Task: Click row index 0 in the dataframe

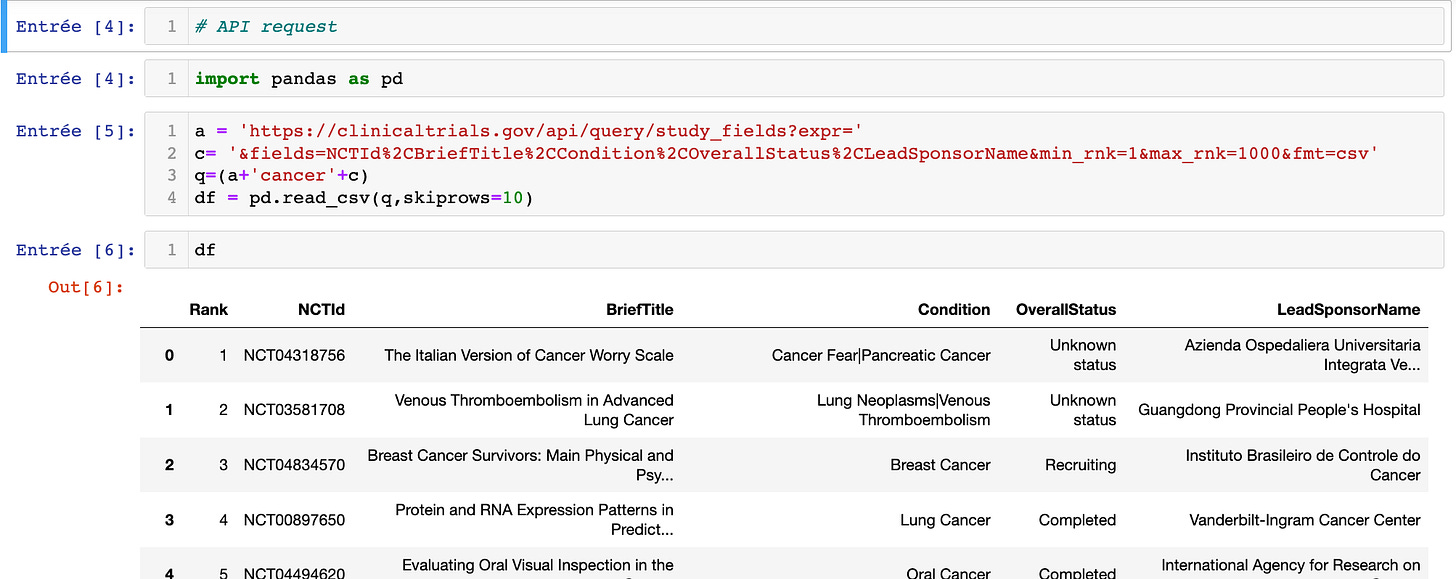Action: coord(169,355)
